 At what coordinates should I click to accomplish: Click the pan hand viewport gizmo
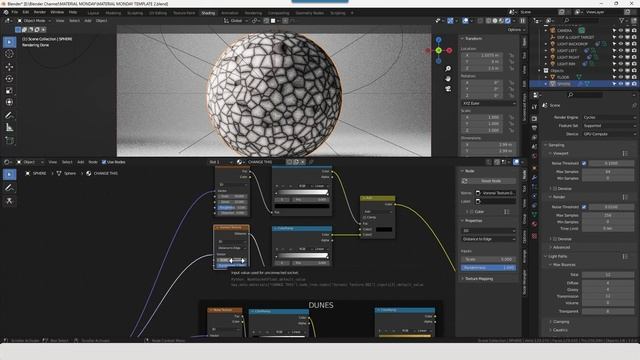[448, 78]
